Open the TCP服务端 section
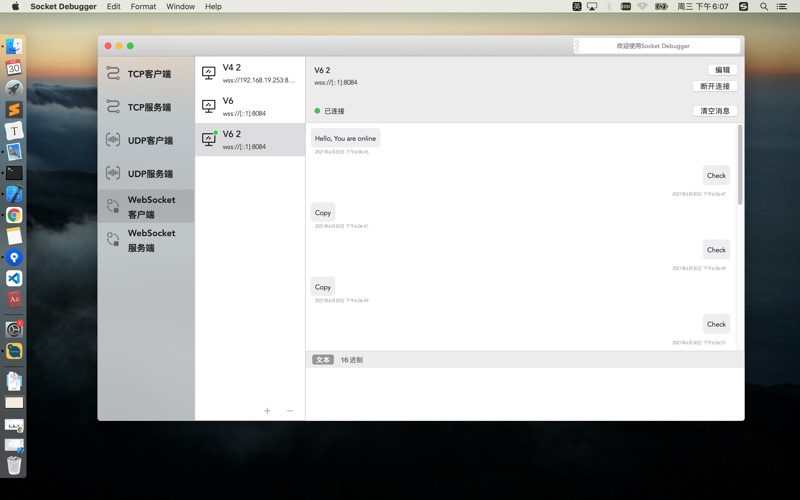Screen dimensions: 800x500 click(x=146, y=107)
